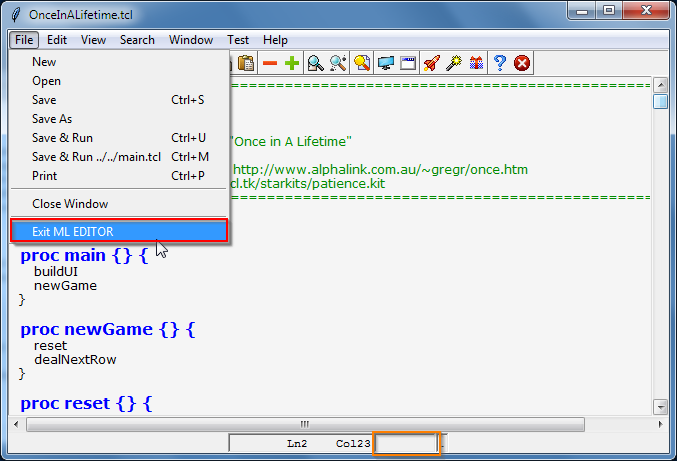Open help via blue question mark icon
677x461 pixels.
click(x=500, y=63)
